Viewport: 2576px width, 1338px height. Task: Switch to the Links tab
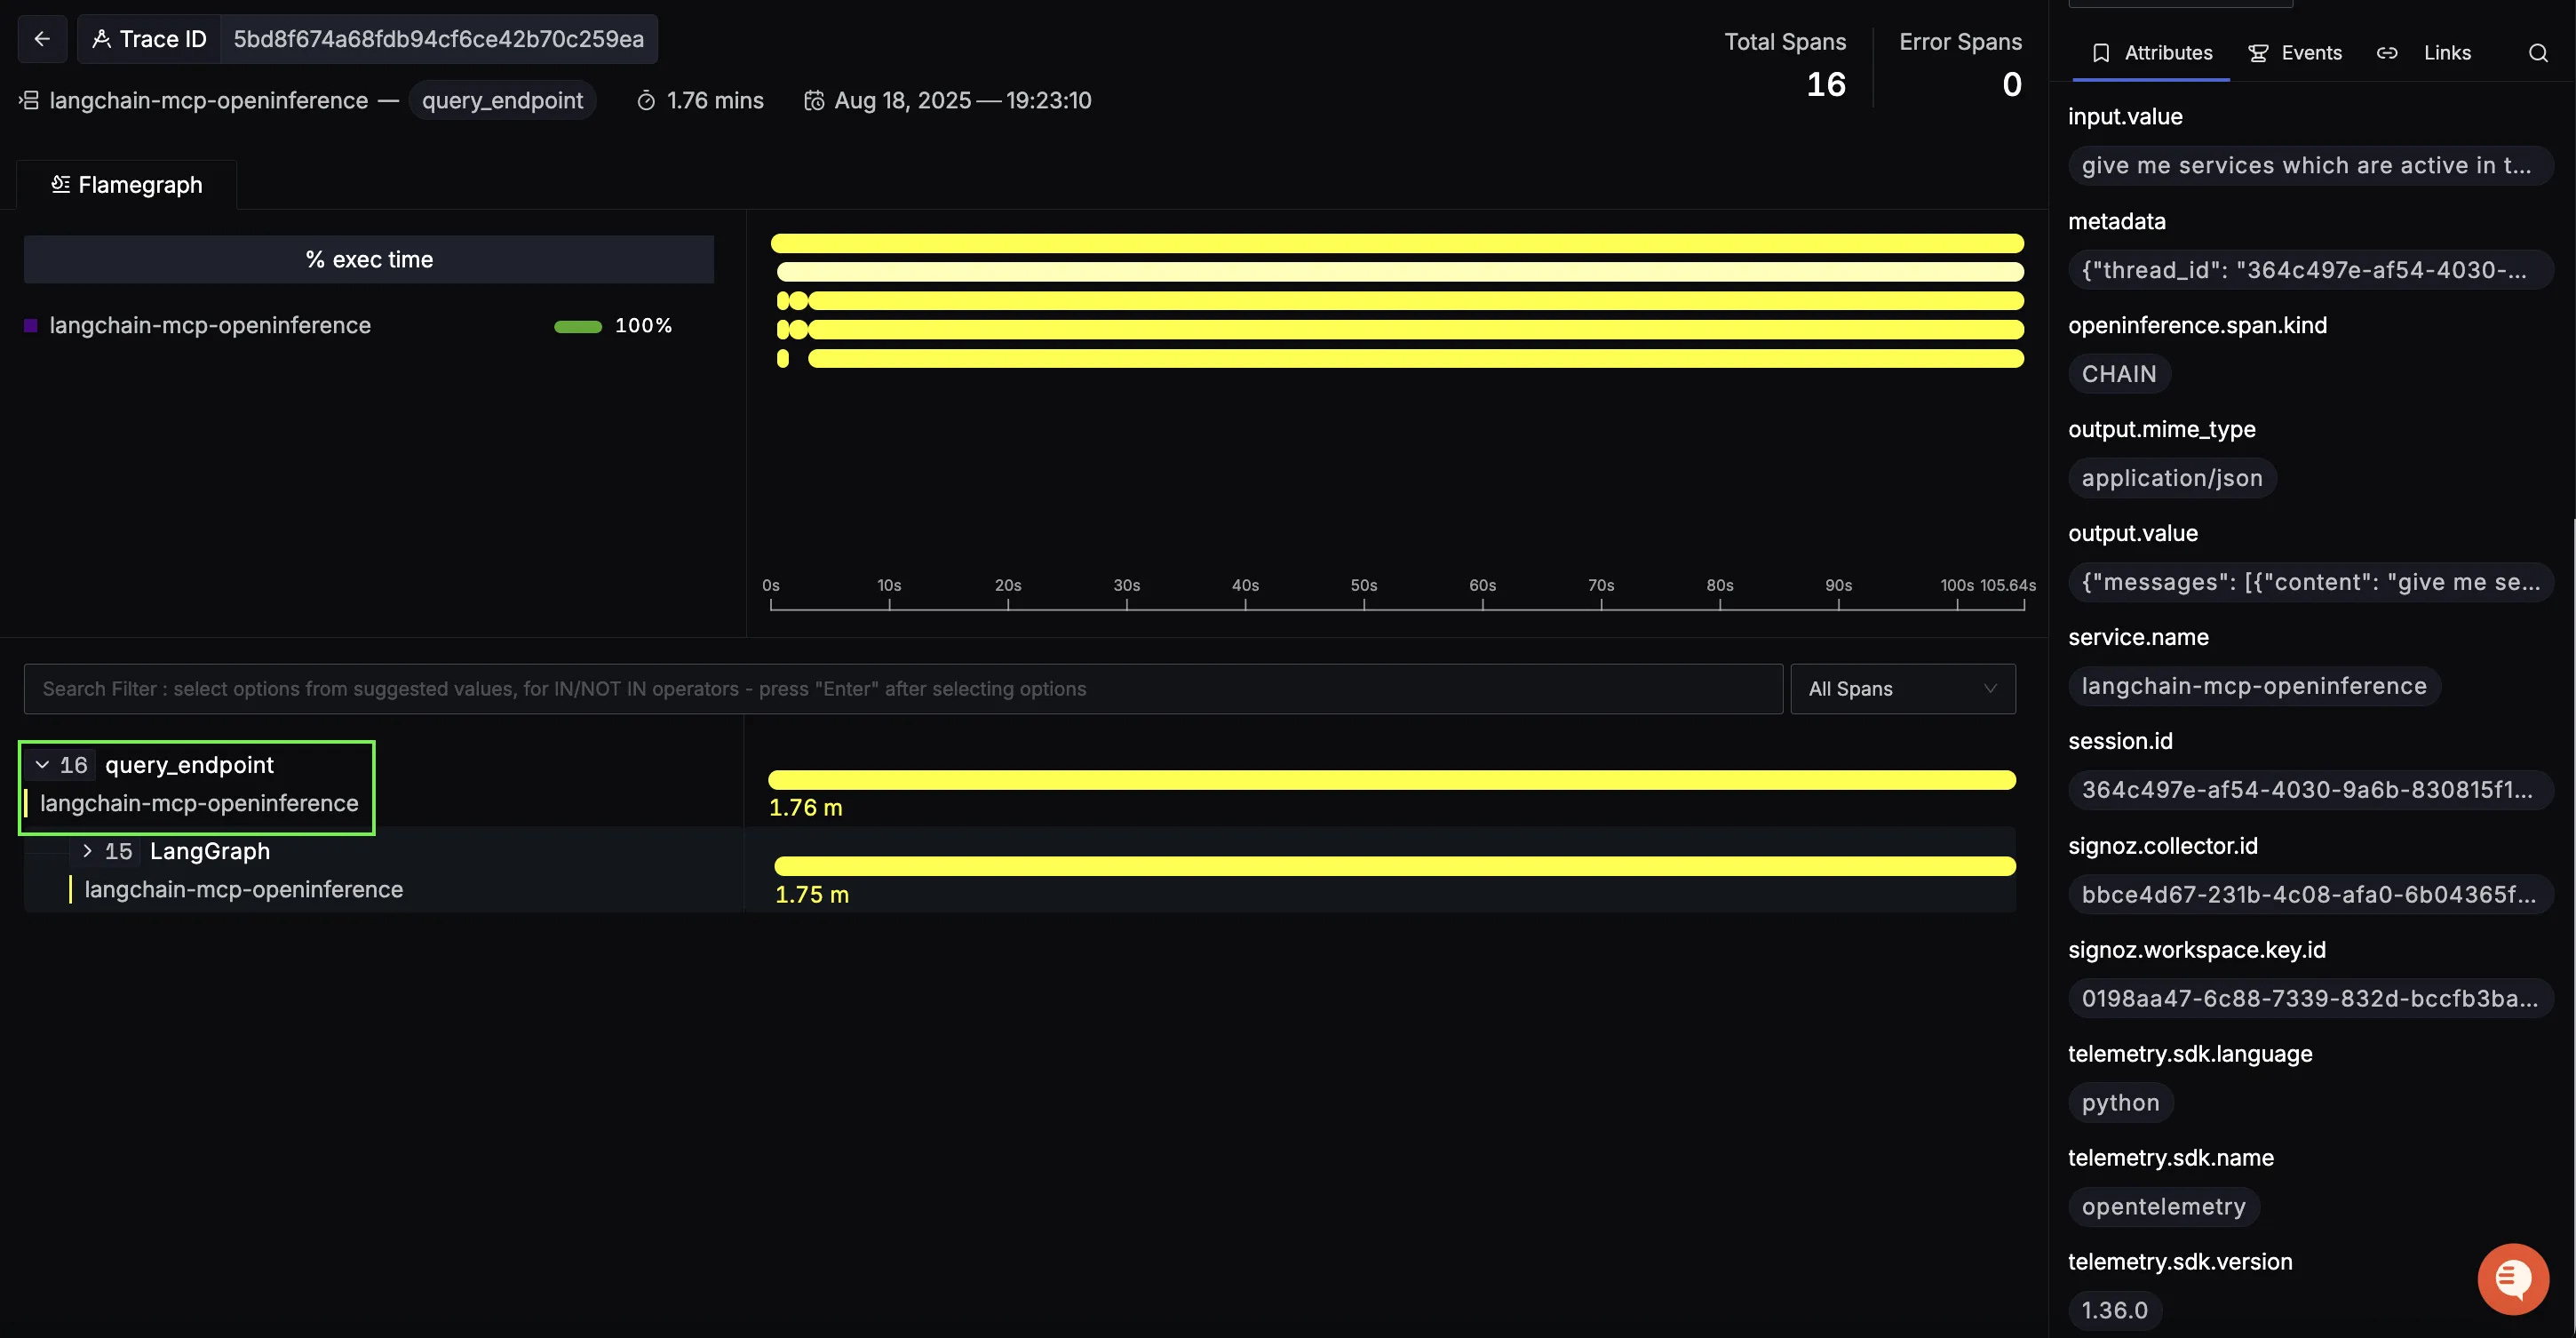[2446, 53]
